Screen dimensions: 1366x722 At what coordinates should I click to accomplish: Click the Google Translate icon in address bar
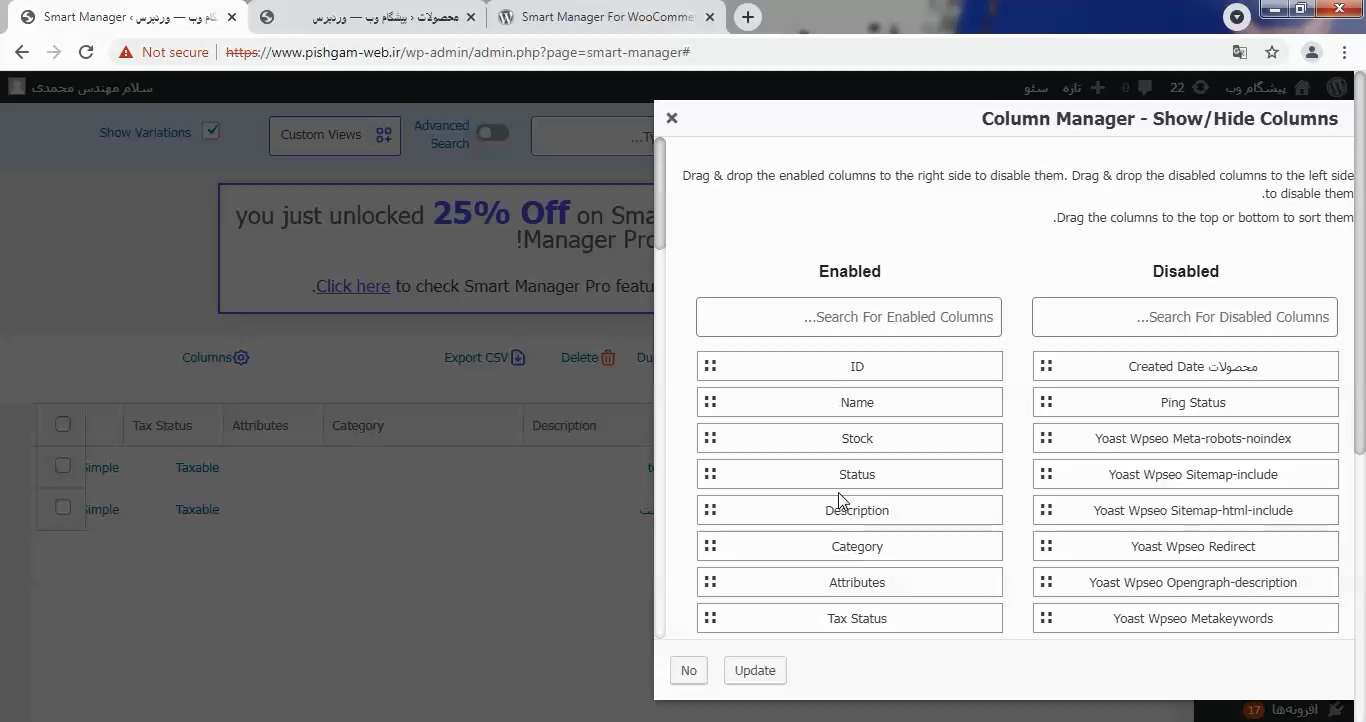coord(1240,52)
